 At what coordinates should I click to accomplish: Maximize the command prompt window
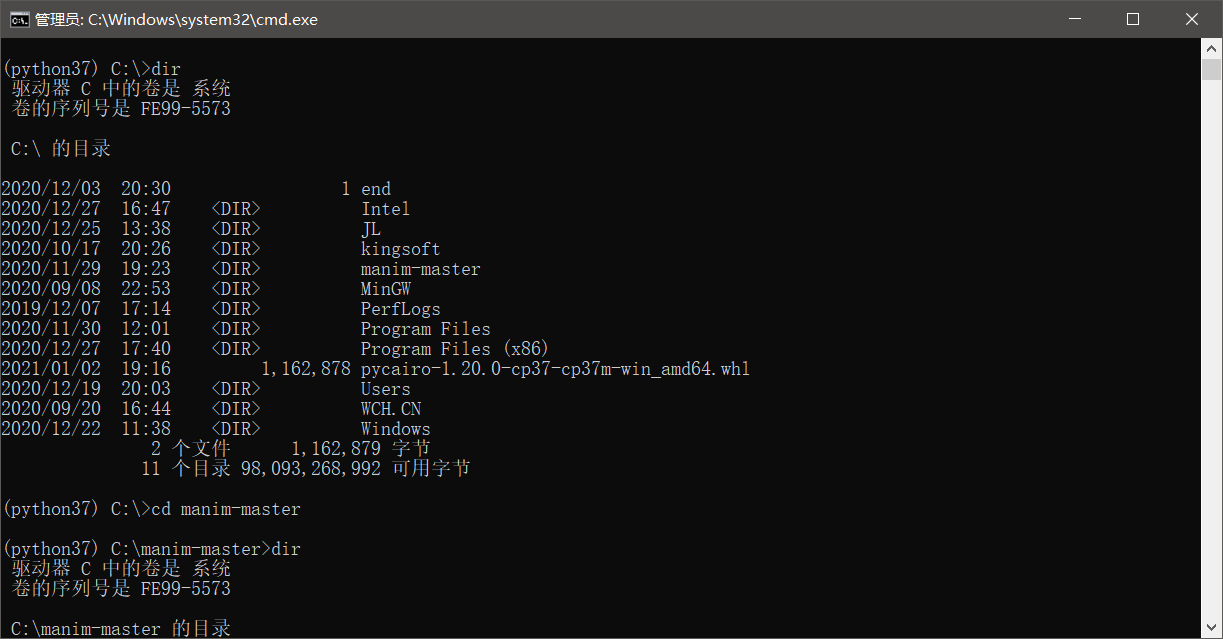[x=1133, y=19]
